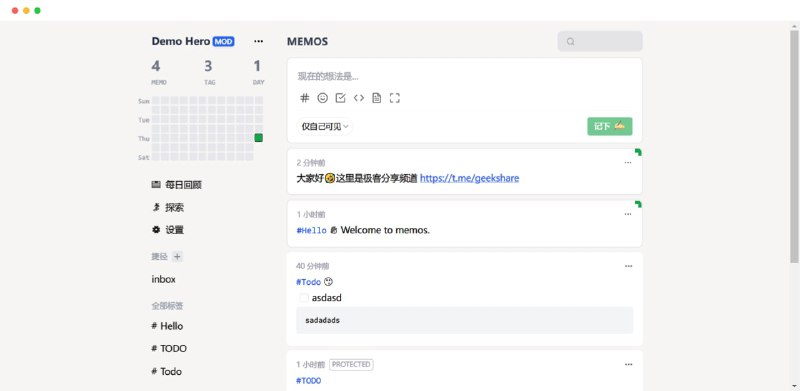This screenshot has width=800, height=391.
Task: Attach a file using the document icon
Action: click(377, 98)
